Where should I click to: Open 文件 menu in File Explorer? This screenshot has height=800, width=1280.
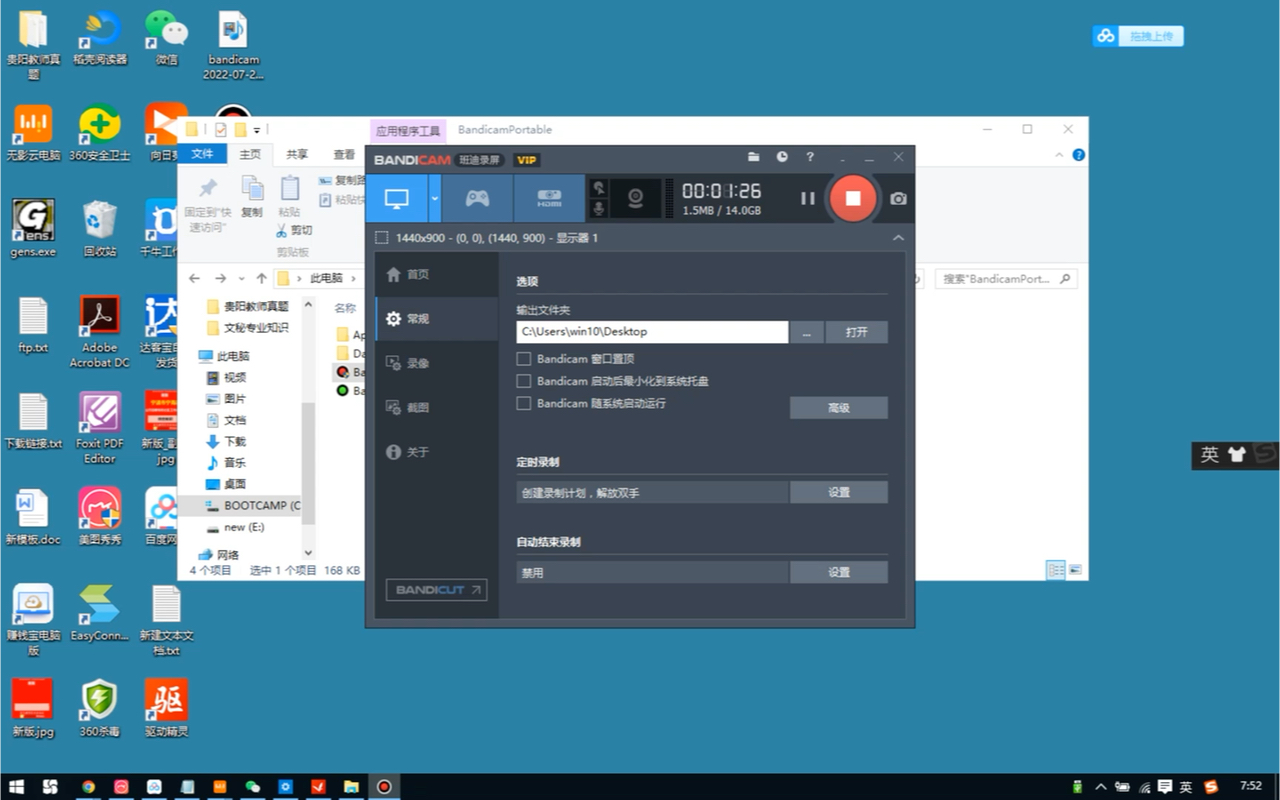pos(202,154)
